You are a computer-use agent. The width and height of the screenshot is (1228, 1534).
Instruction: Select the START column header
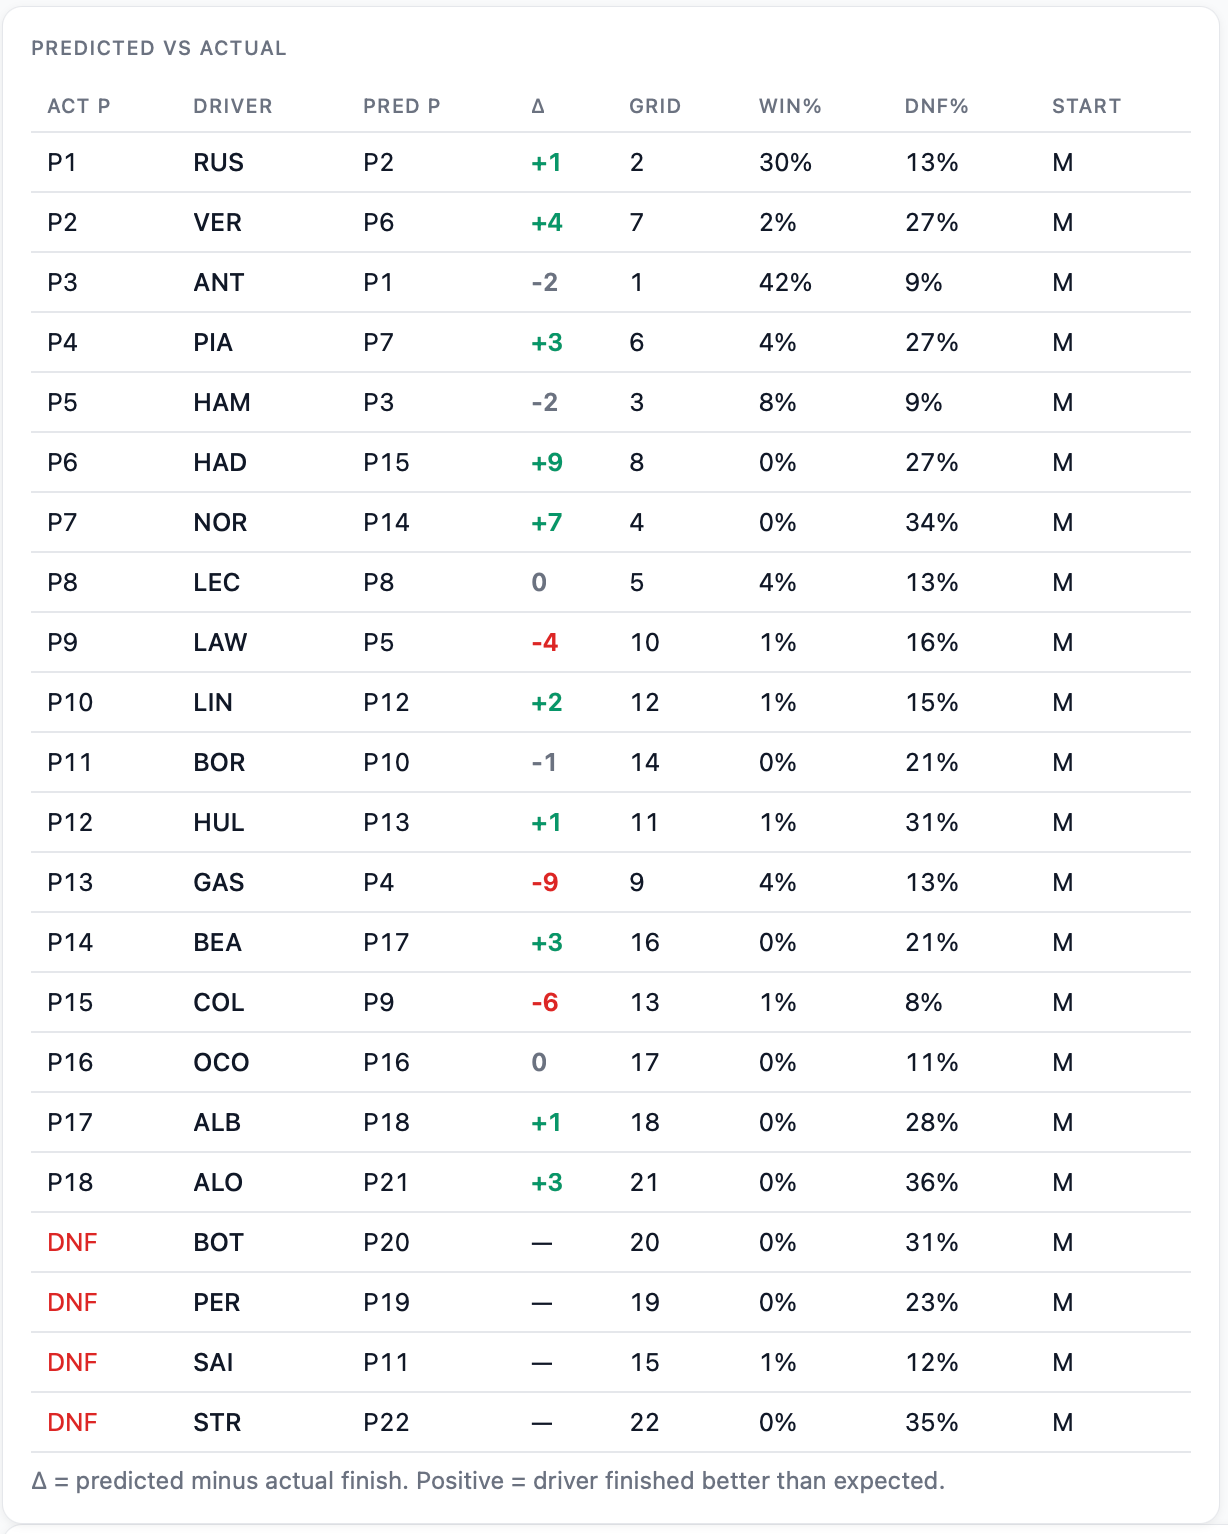[1086, 106]
